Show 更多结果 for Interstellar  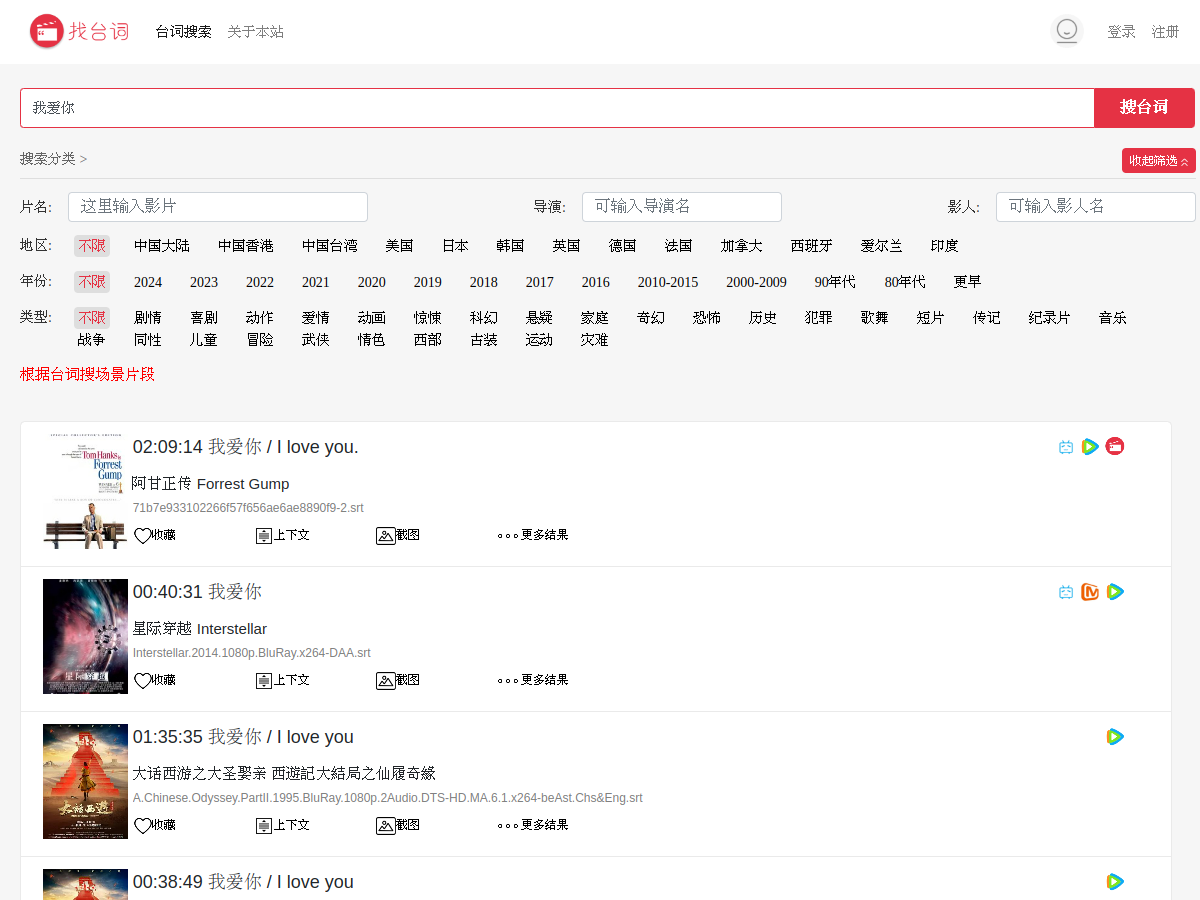pyautogui.click(x=533, y=680)
